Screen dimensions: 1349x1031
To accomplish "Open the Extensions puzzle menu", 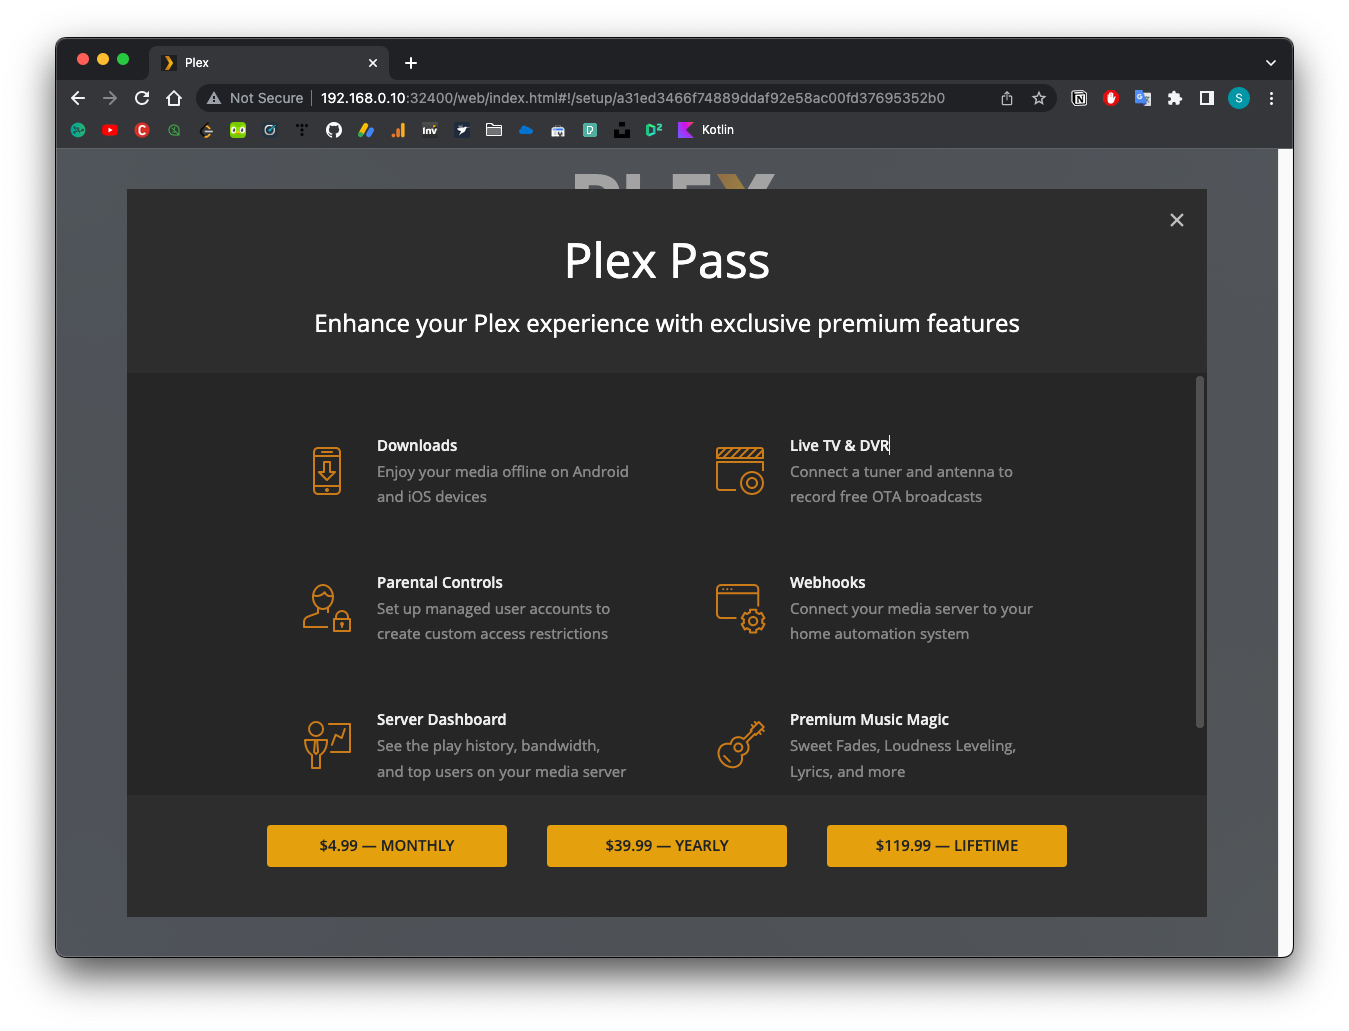I will (x=1175, y=98).
